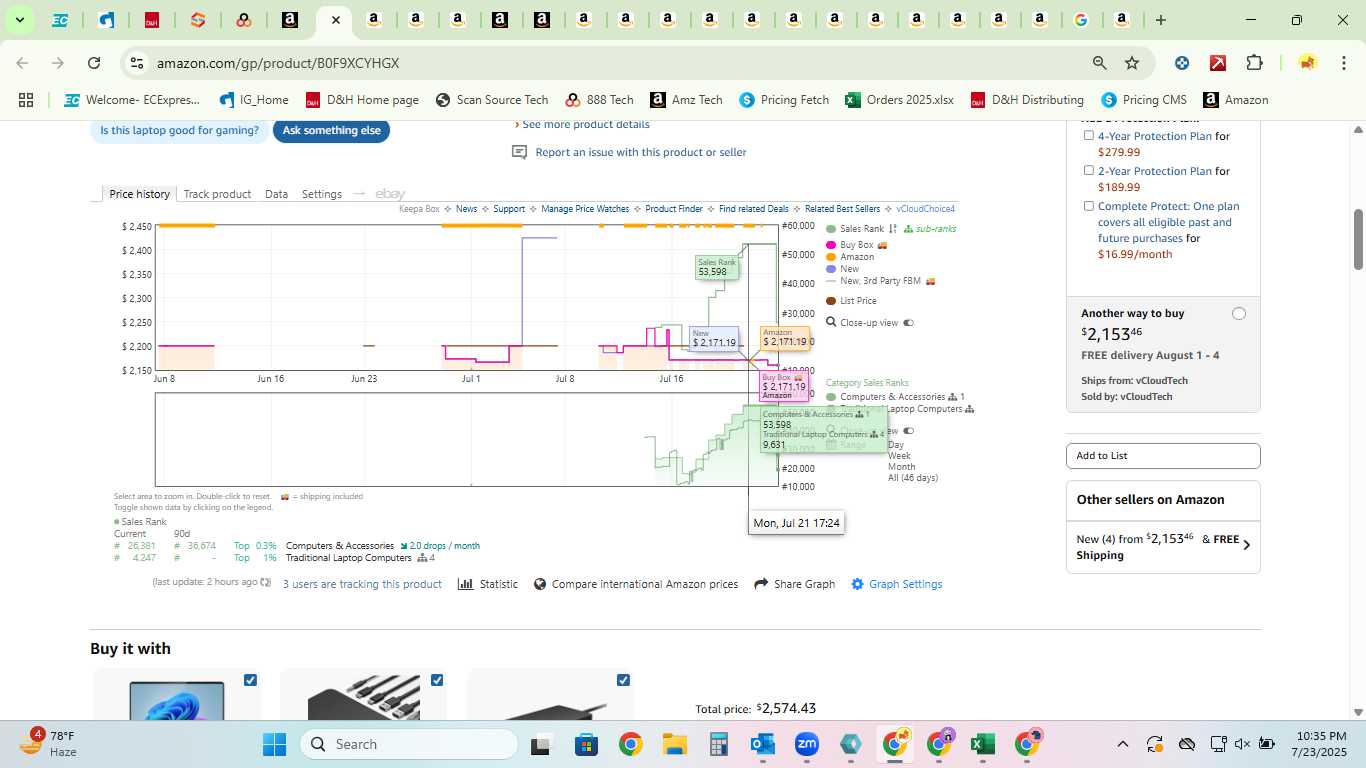
Task: Go back to the previous page
Action: click(22, 63)
